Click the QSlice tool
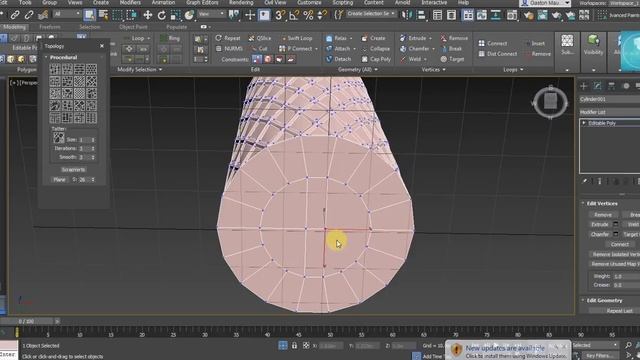Image resolution: width=640 pixels, height=360 pixels. pos(260,38)
